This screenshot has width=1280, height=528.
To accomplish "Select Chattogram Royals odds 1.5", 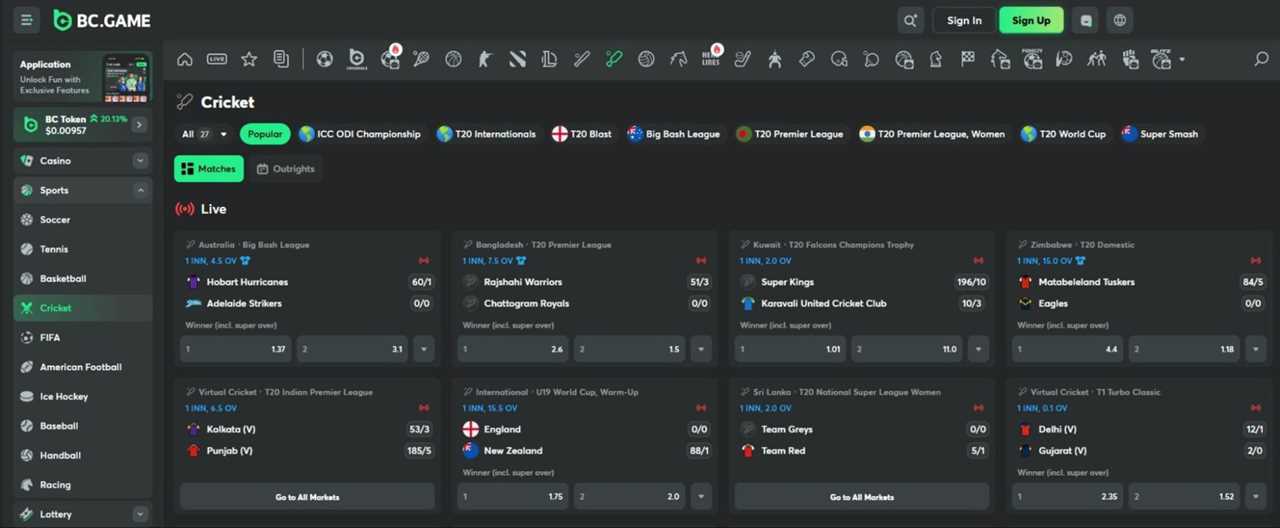I will [x=630, y=349].
